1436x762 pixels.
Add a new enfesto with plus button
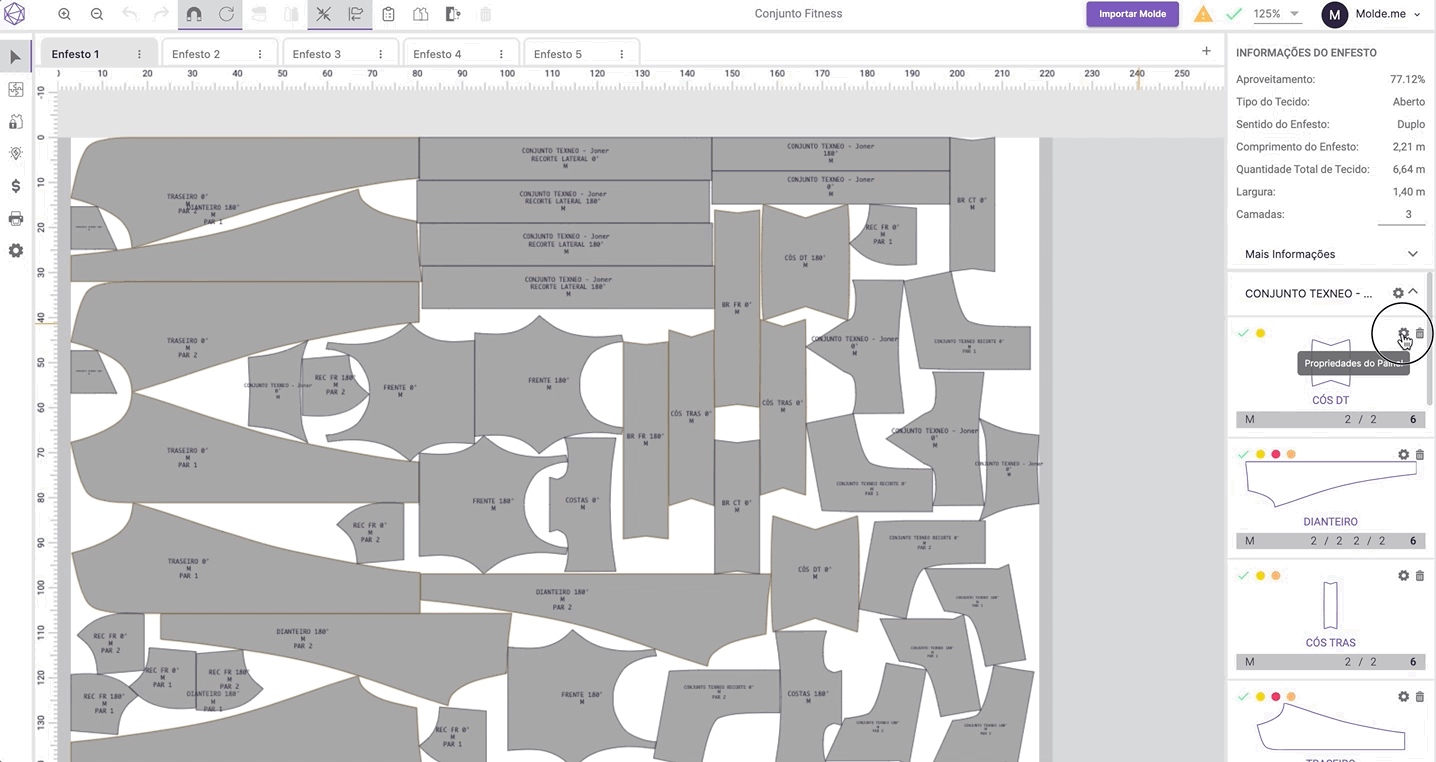(1206, 51)
